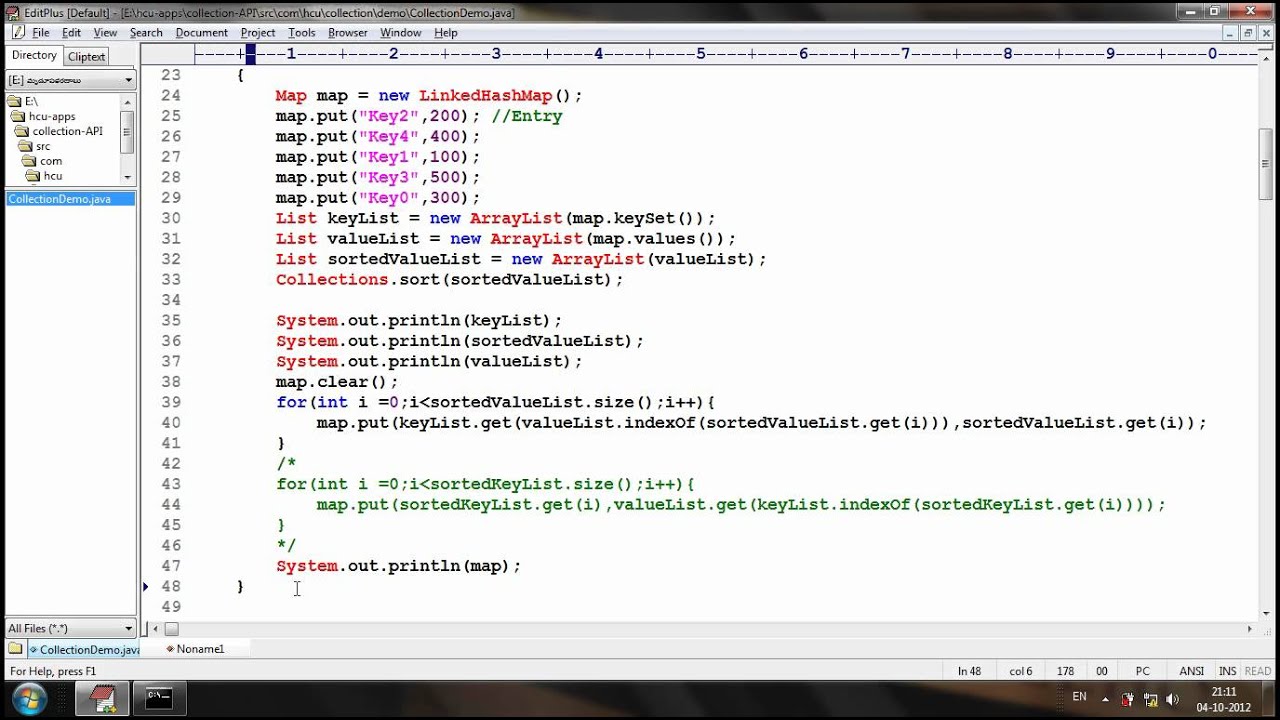Click 'Collections' on line 33
The height and width of the screenshot is (720, 1280).
[x=332, y=279]
